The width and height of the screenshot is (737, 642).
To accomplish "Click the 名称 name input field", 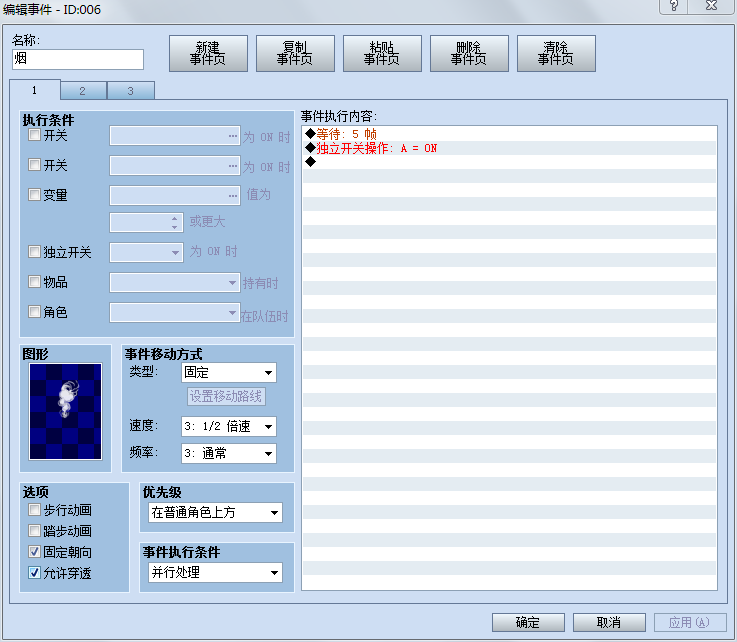I will [78, 59].
